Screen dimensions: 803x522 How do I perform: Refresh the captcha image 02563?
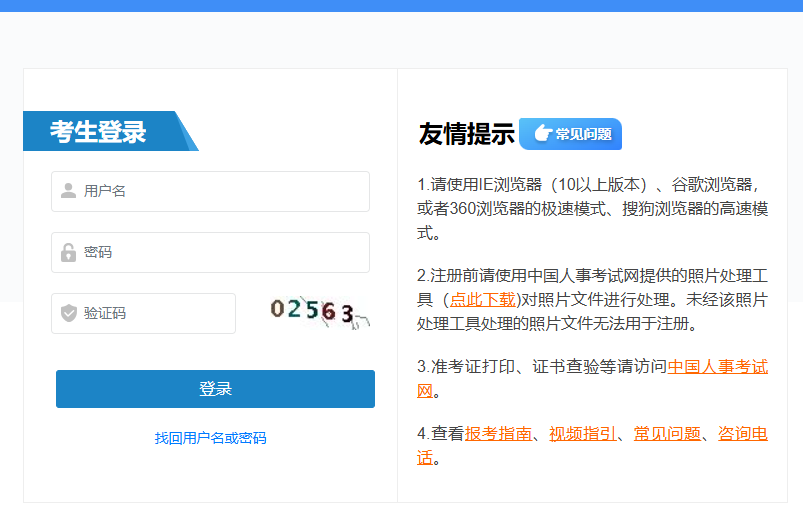coord(320,312)
